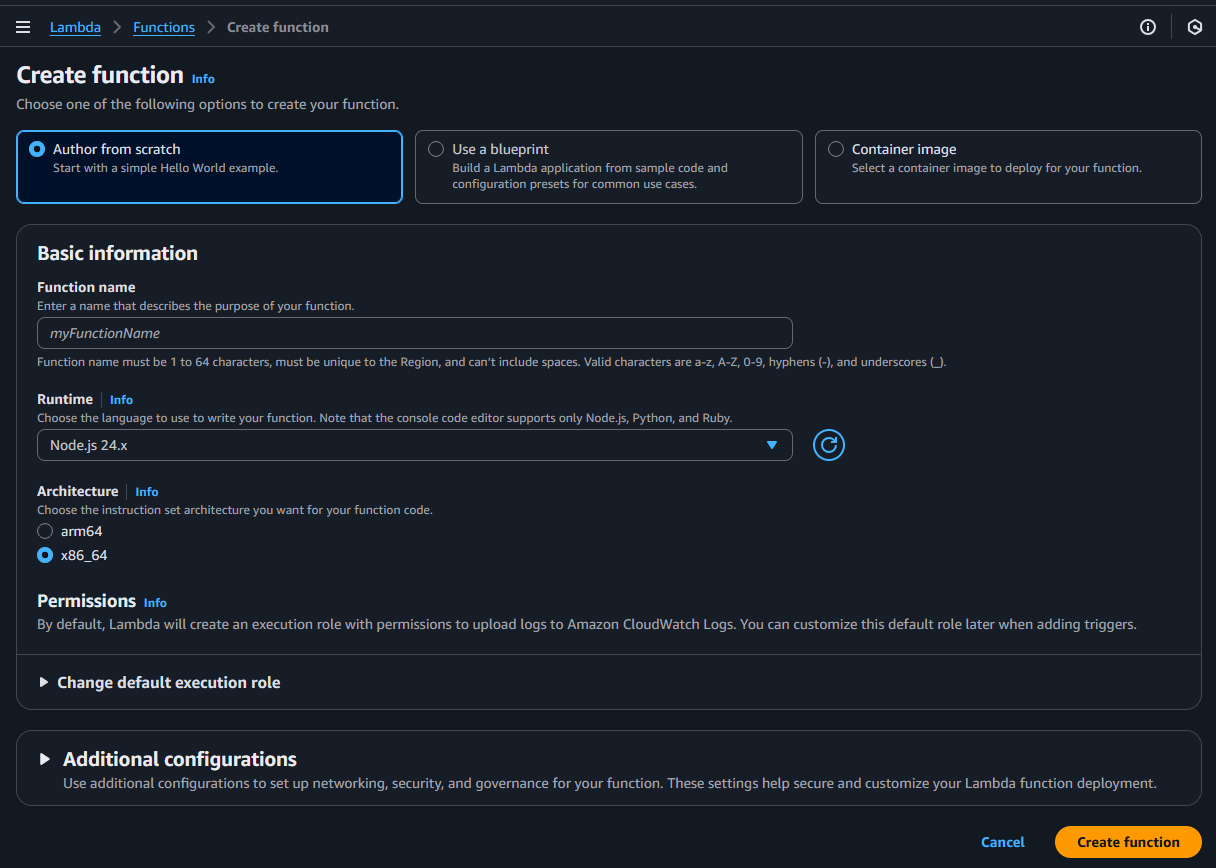Open Info link next to Permissions
This screenshot has width=1216, height=868.
tap(155, 603)
